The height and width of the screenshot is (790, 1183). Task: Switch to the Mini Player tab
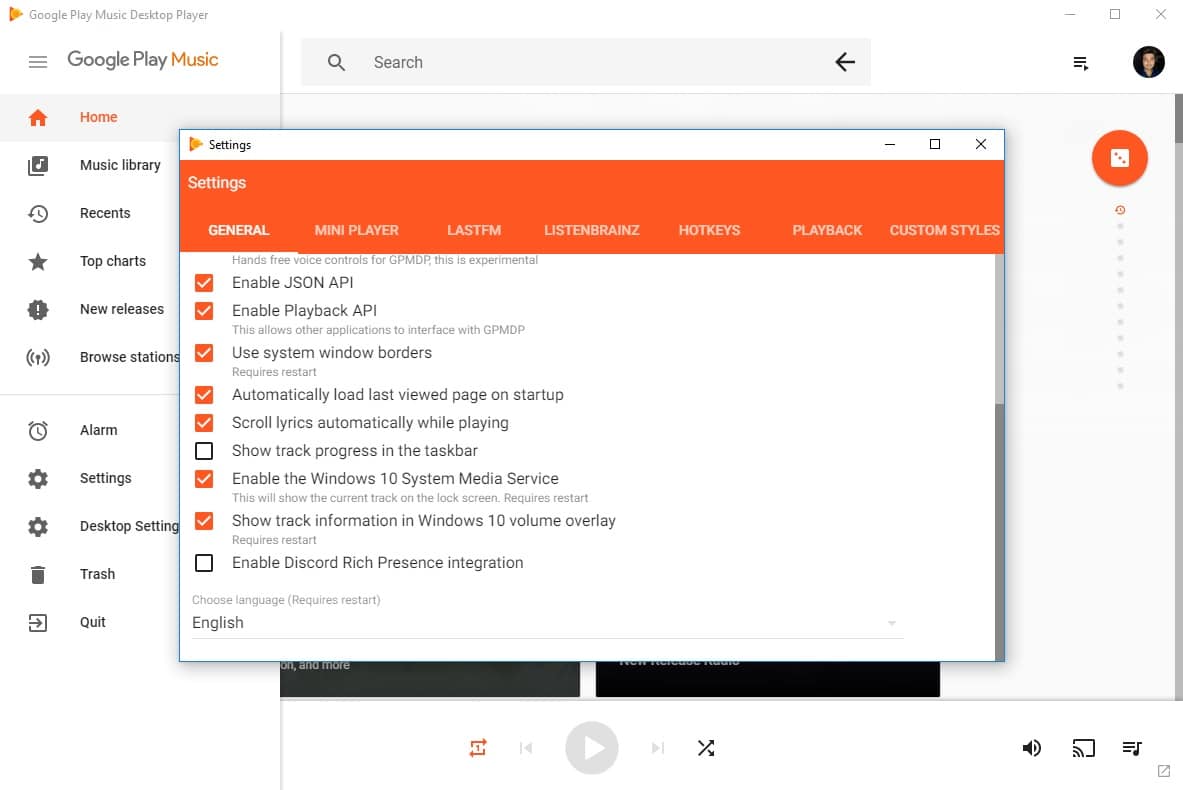356,230
